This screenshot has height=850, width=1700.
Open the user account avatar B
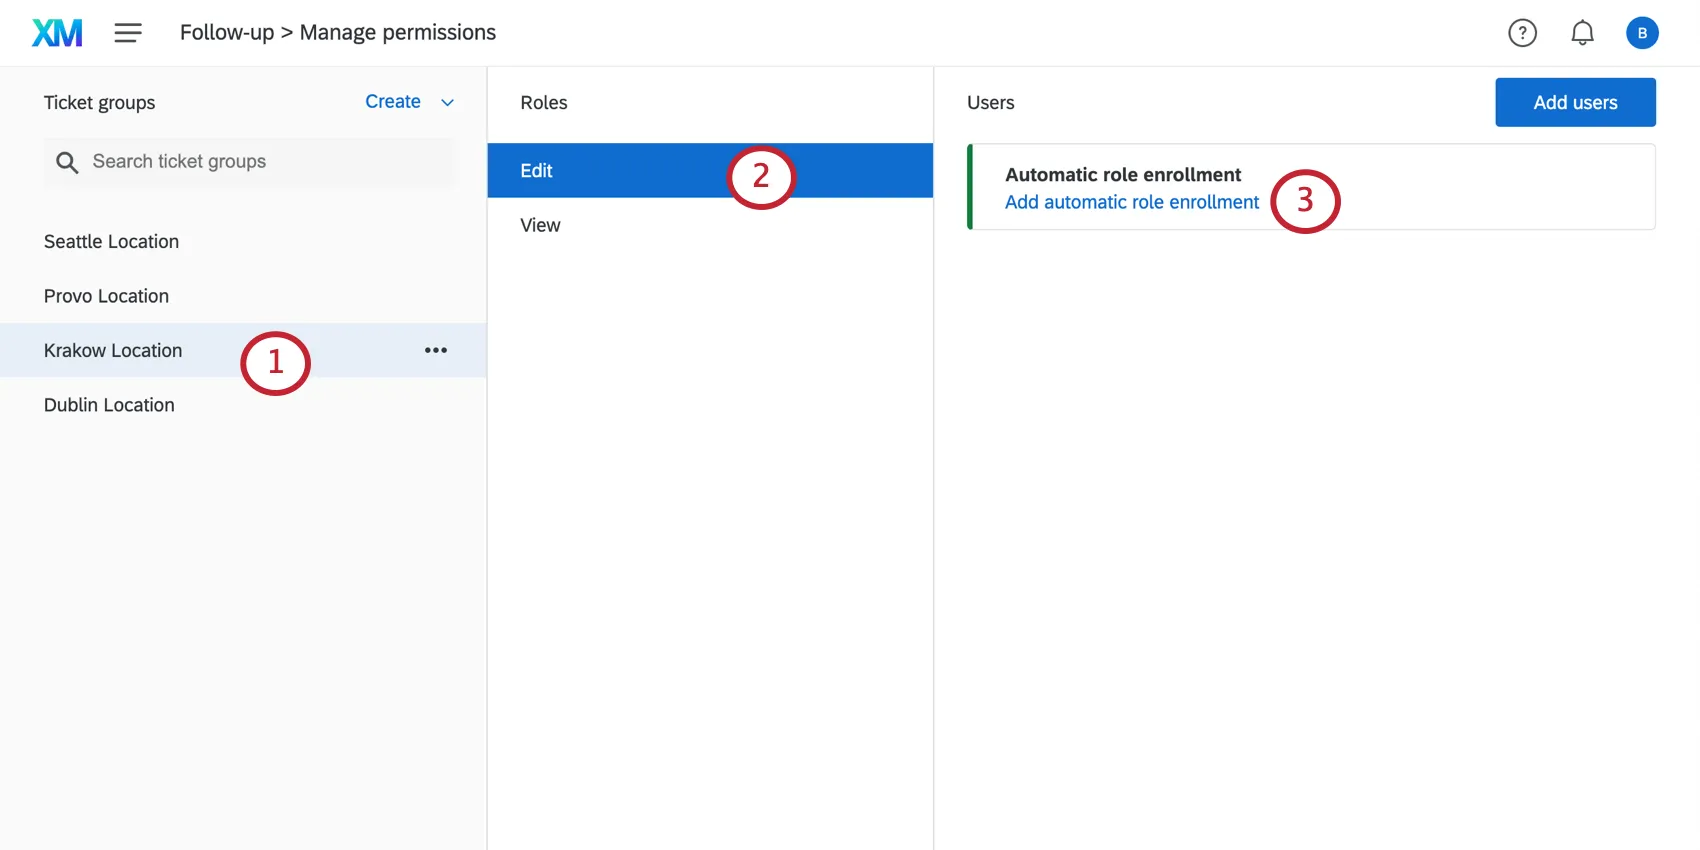pyautogui.click(x=1642, y=33)
